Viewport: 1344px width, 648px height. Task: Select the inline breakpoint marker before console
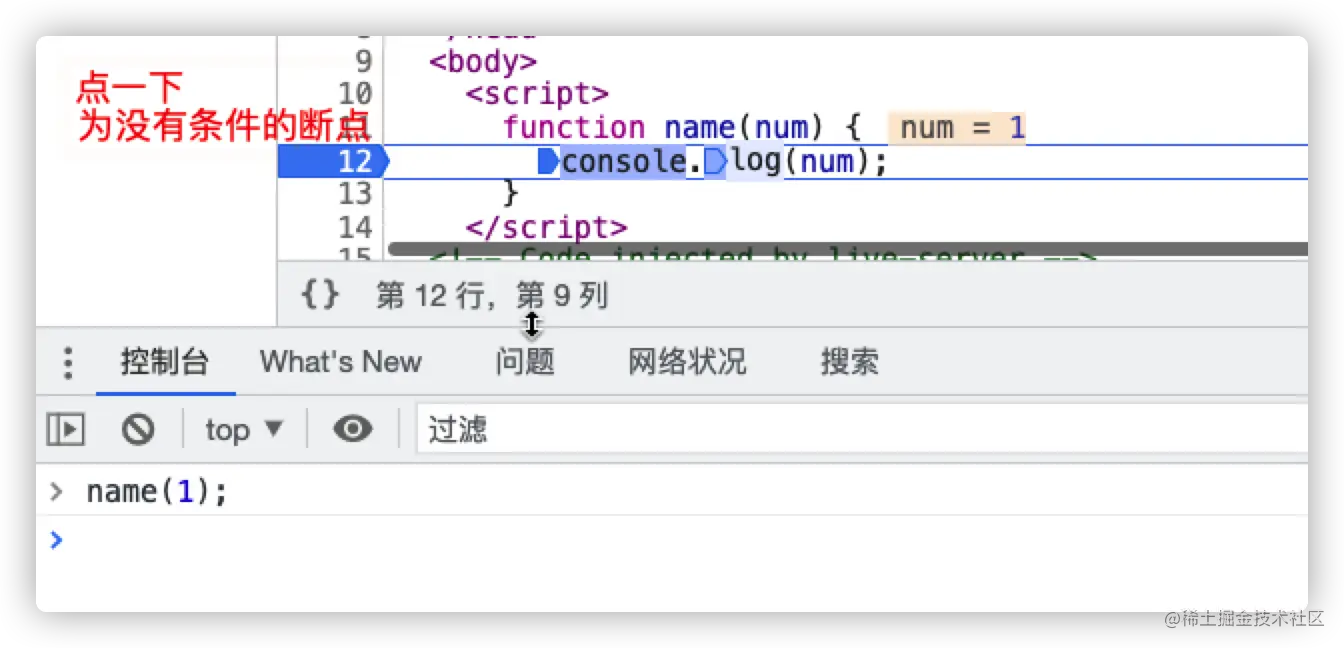click(549, 160)
